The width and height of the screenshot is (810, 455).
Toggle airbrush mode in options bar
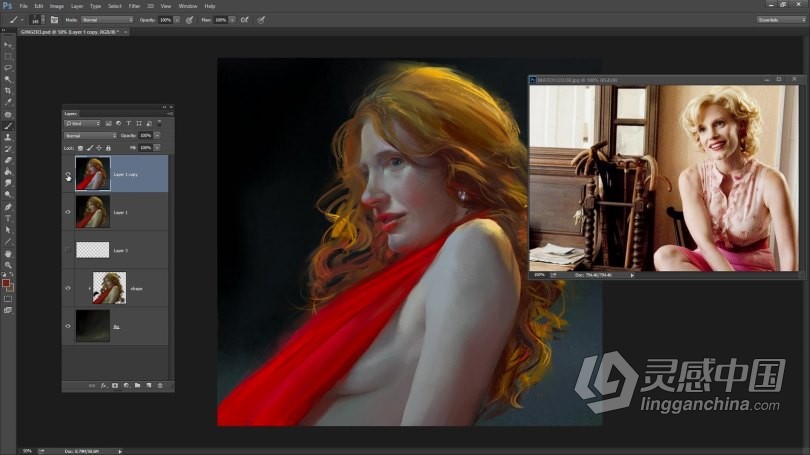(x=245, y=20)
